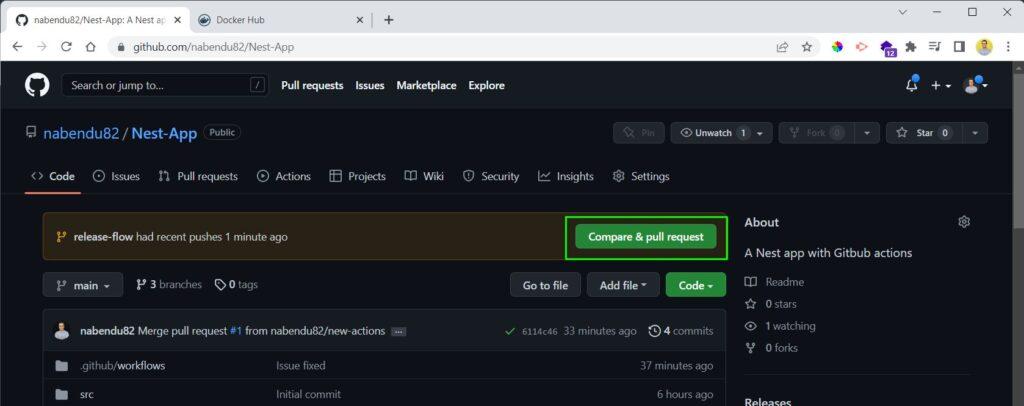This screenshot has width=1024, height=406.
Task: Select the Pull requests repository tab
Action: click(198, 176)
